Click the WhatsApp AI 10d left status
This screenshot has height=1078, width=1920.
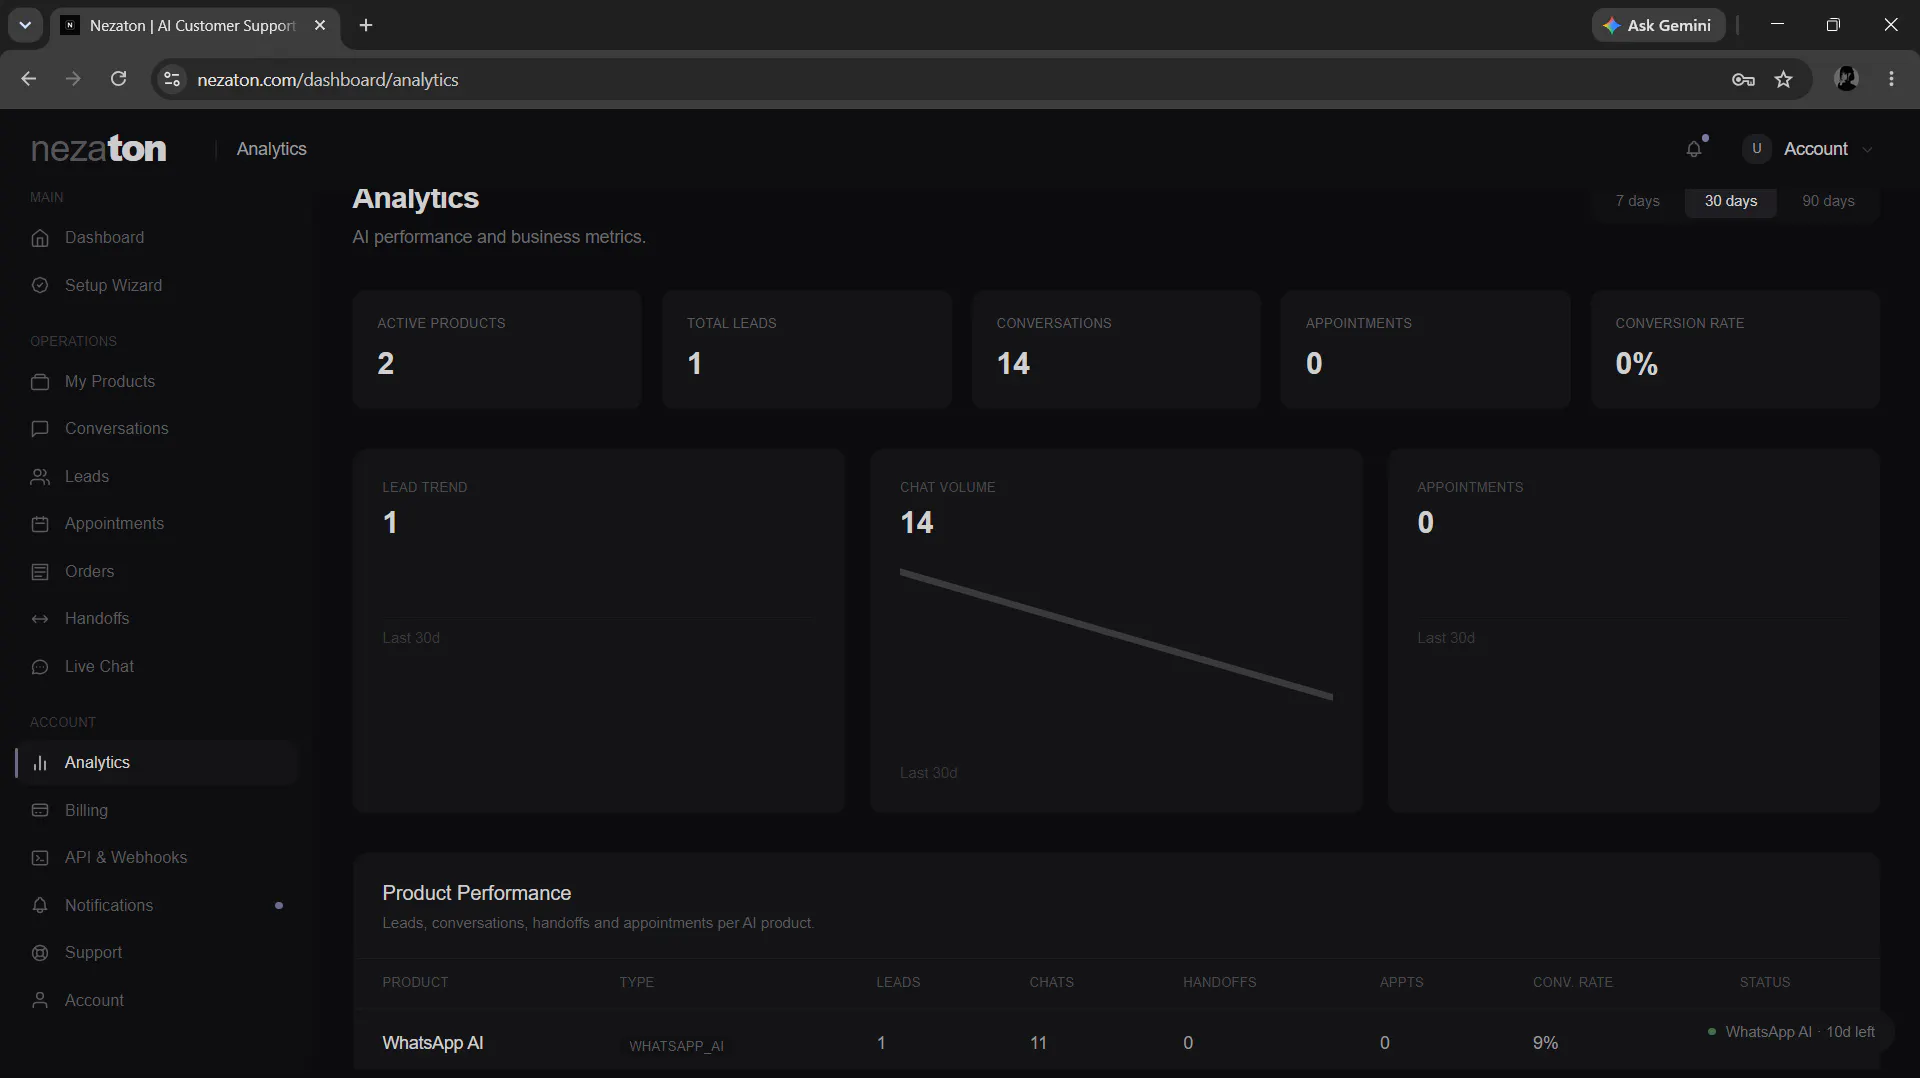1792,1032
